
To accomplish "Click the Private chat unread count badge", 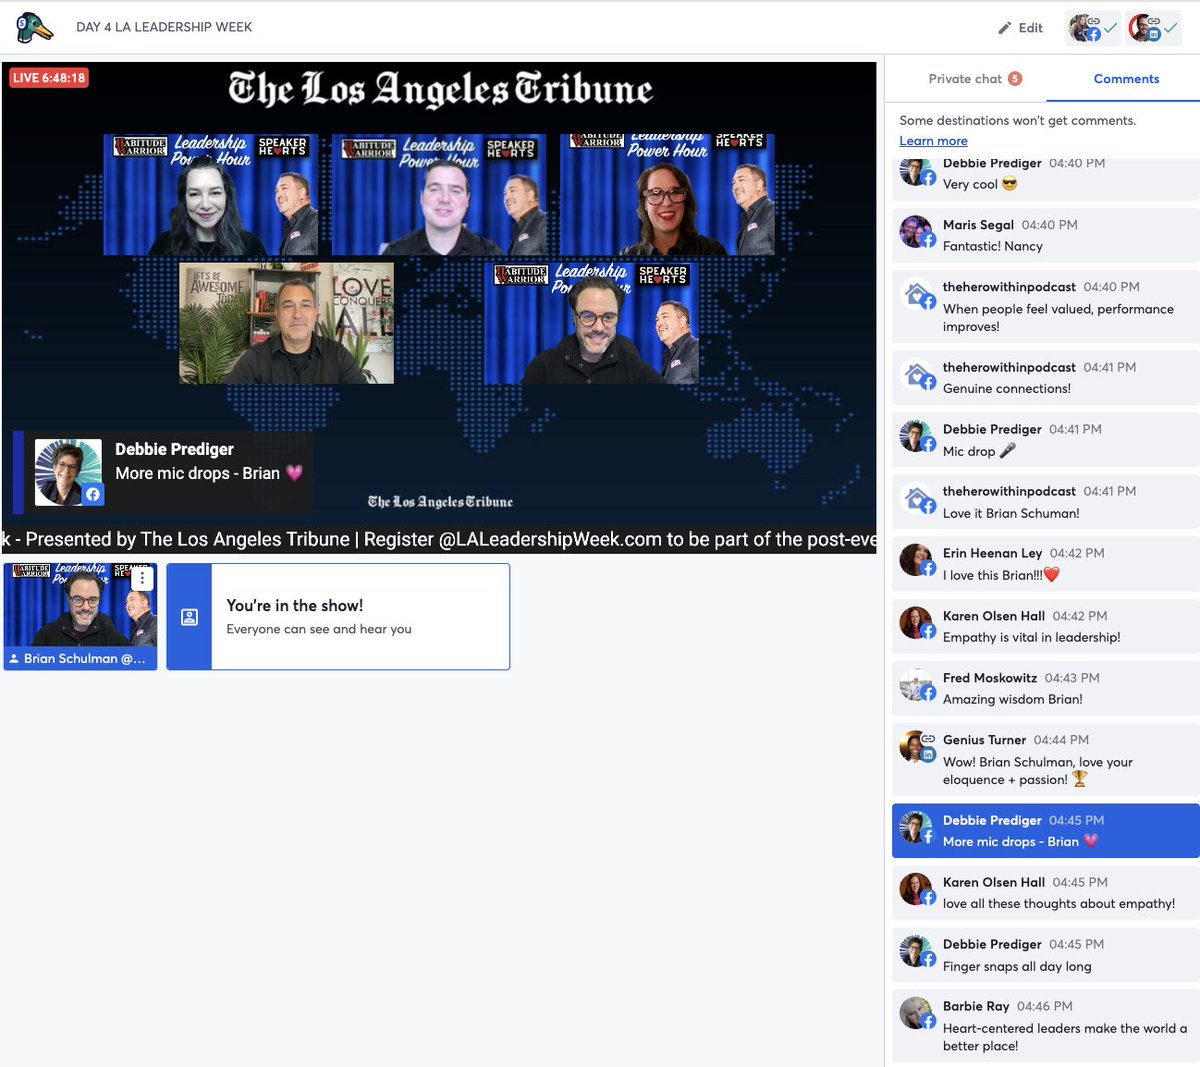I will click(1015, 79).
